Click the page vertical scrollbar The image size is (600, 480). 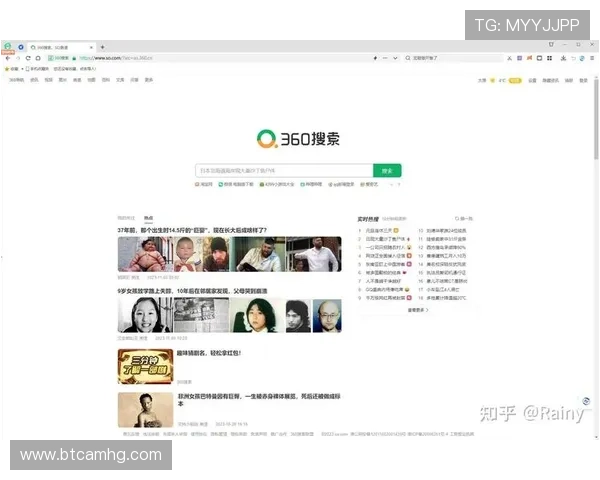(596, 121)
